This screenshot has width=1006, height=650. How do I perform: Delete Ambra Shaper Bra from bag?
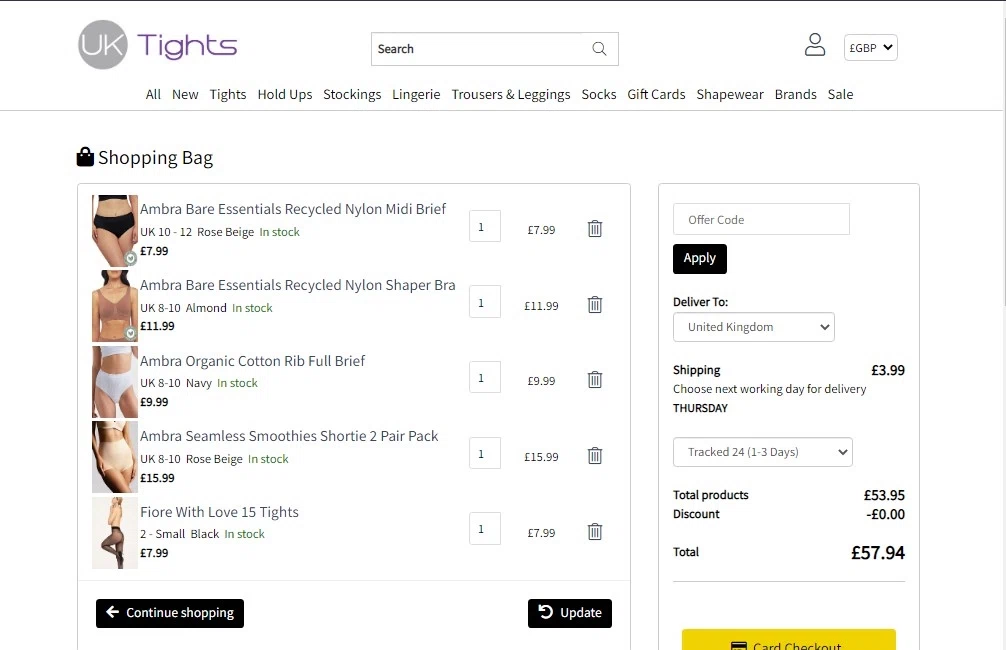pyautogui.click(x=595, y=304)
